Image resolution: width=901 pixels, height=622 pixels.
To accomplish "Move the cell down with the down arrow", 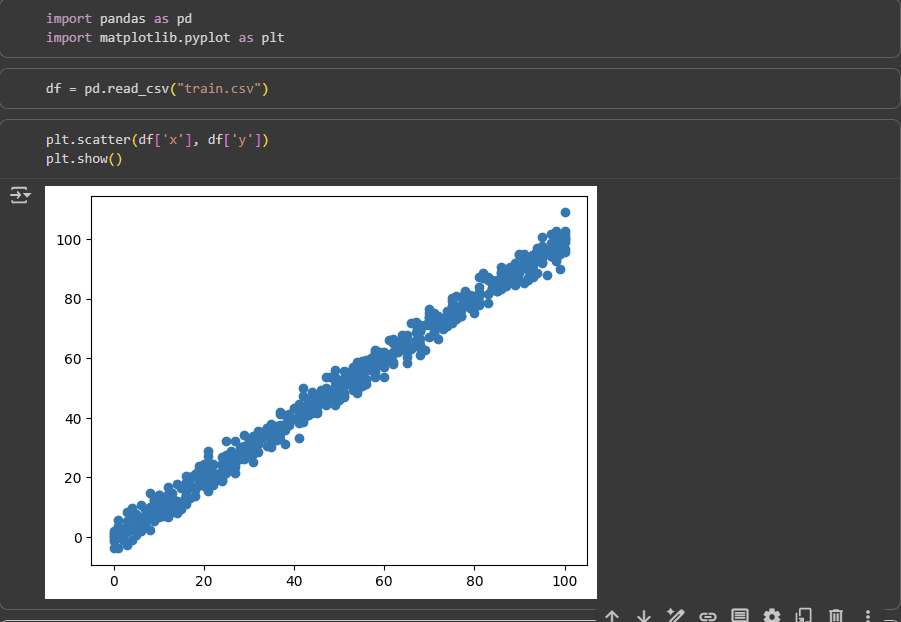I will click(644, 616).
